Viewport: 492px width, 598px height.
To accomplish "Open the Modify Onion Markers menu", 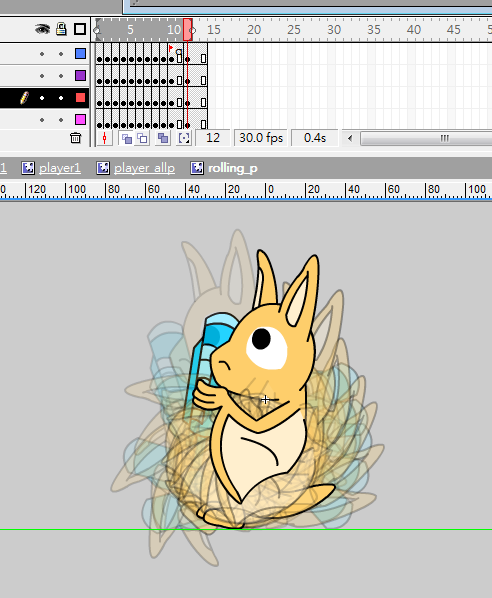I will 184,138.
